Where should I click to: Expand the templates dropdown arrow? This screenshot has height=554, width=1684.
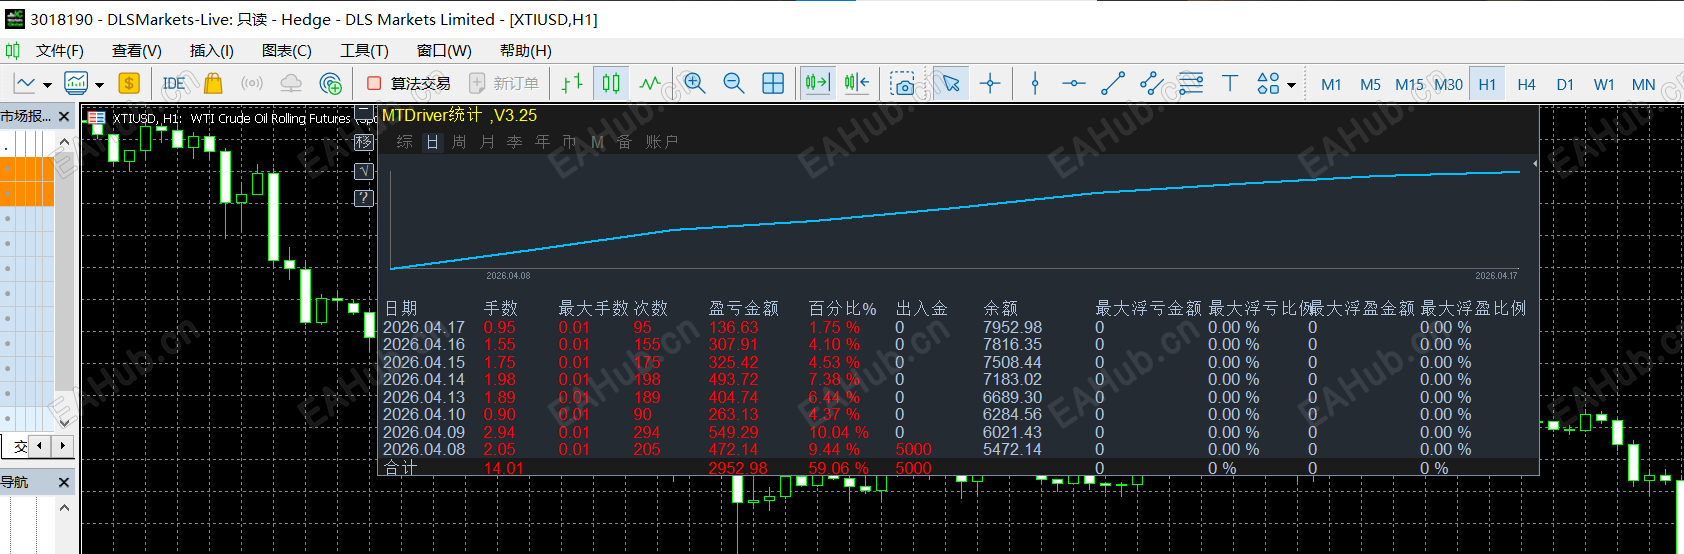[99, 85]
